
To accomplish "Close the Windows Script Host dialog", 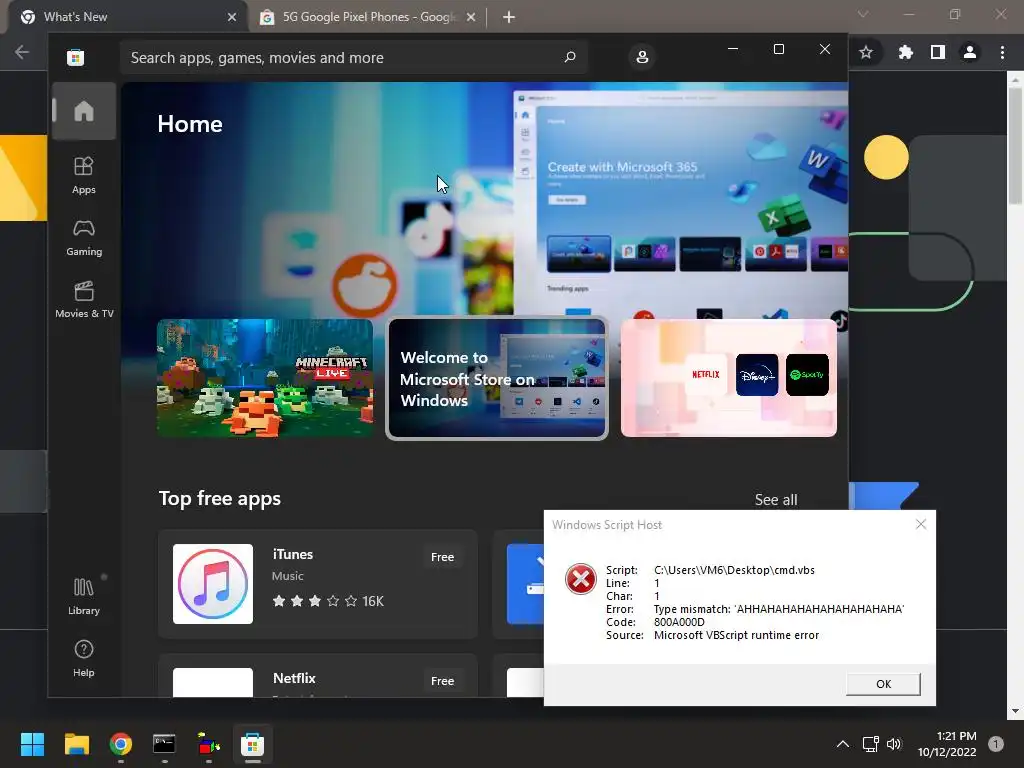I will pyautogui.click(x=921, y=524).
